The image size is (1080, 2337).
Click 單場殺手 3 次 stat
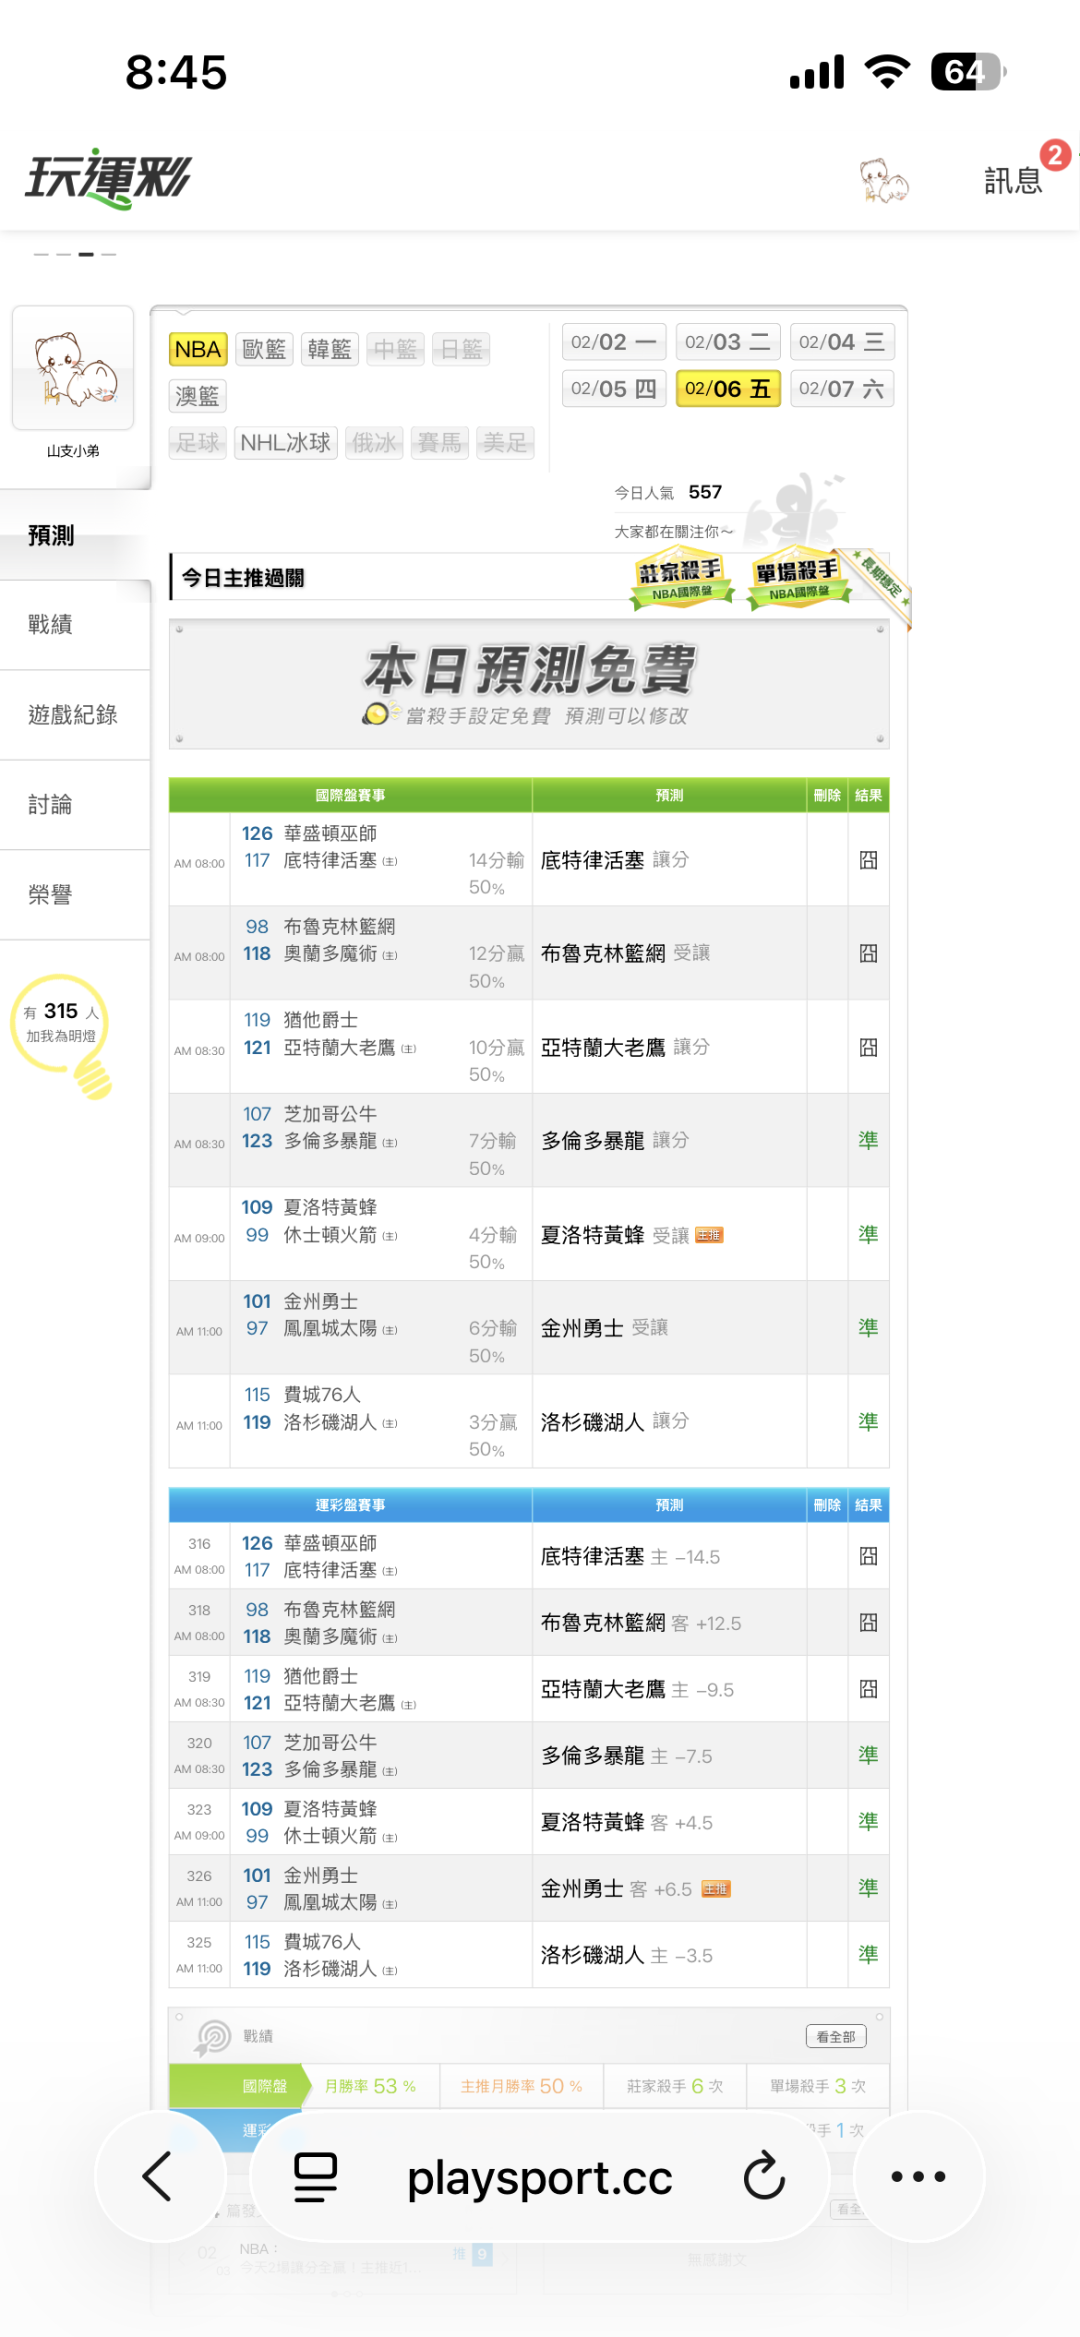pyautogui.click(x=818, y=2086)
